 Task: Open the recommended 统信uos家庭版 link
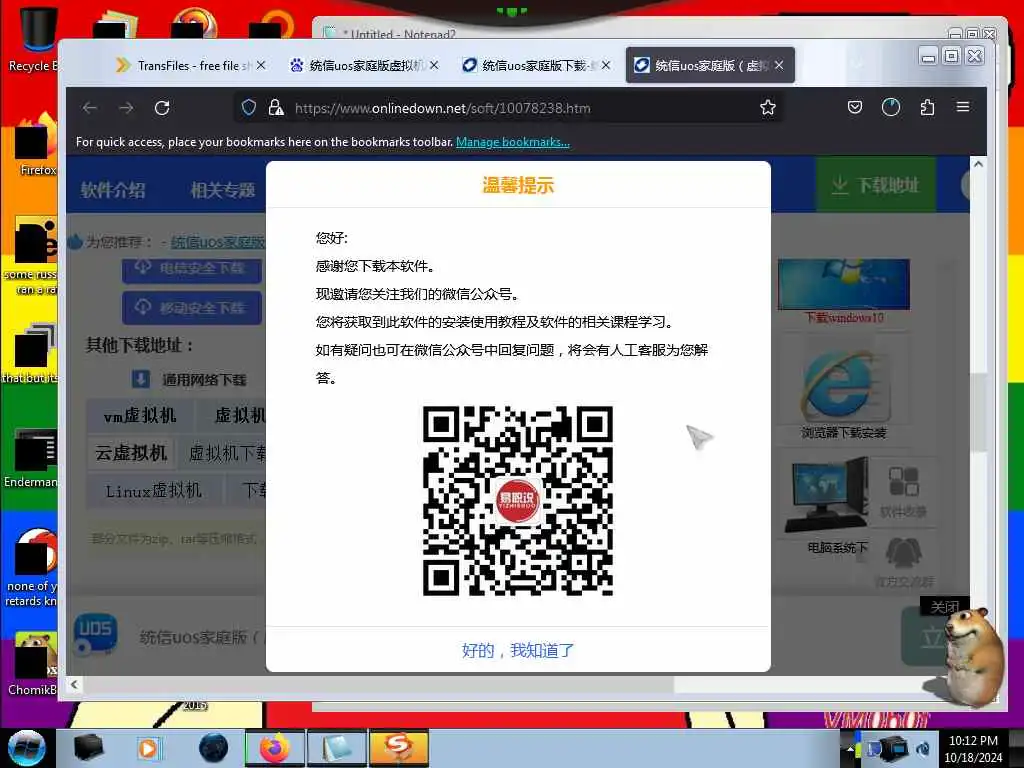pyautogui.click(x=217, y=242)
